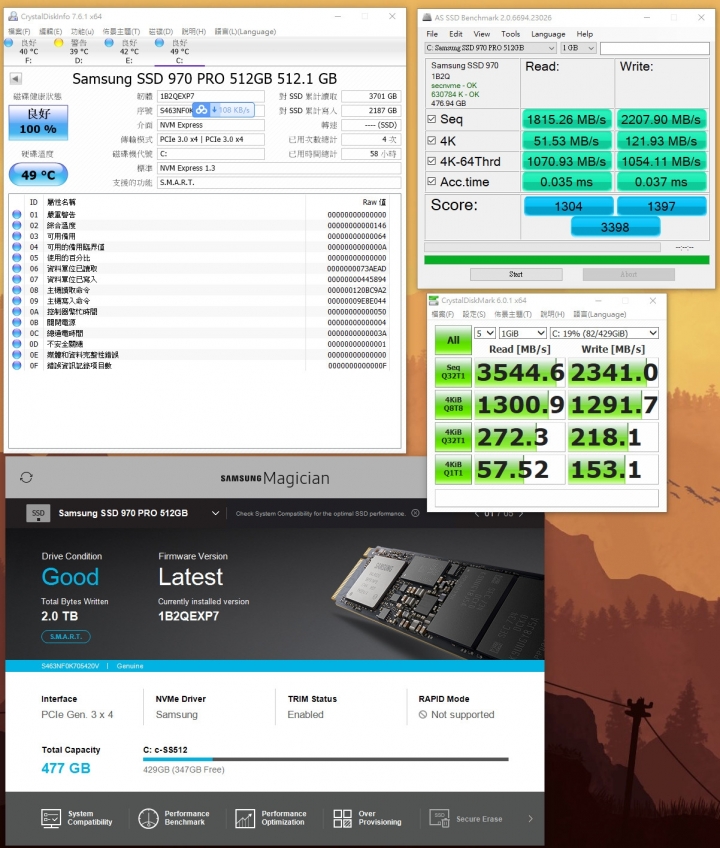Click the right arrow in Magician's bottom bar

(x=530, y=819)
